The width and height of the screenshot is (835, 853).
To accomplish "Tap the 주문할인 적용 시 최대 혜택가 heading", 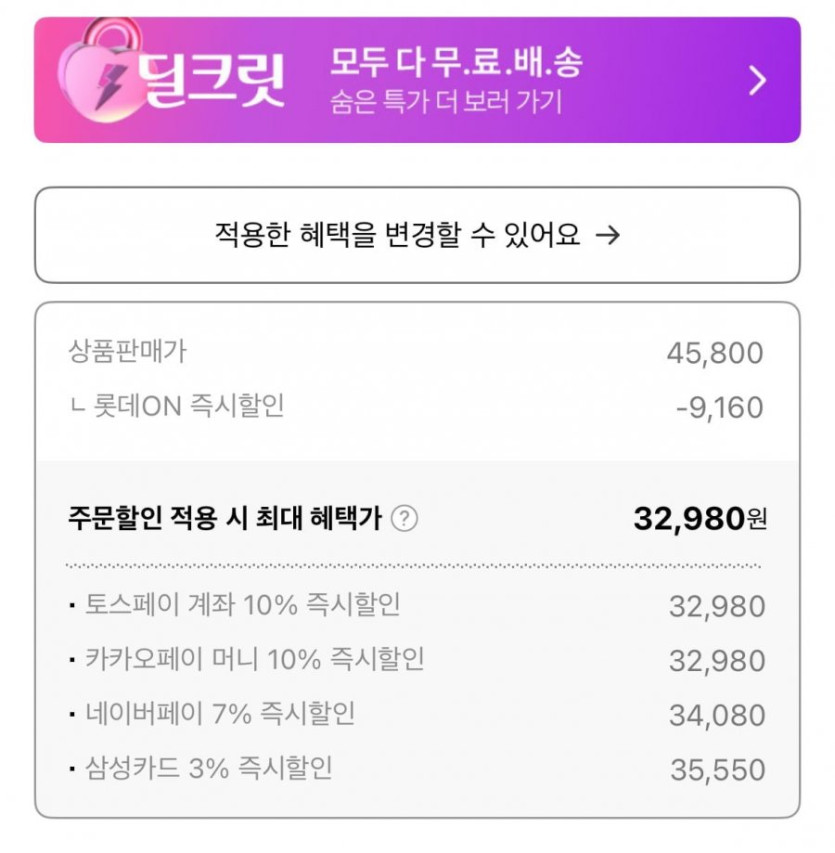I will click(225, 519).
